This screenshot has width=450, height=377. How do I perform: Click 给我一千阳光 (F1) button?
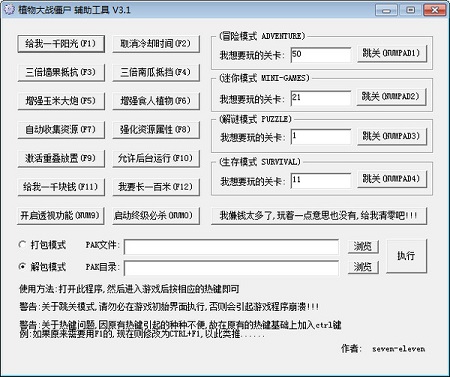(x=61, y=44)
